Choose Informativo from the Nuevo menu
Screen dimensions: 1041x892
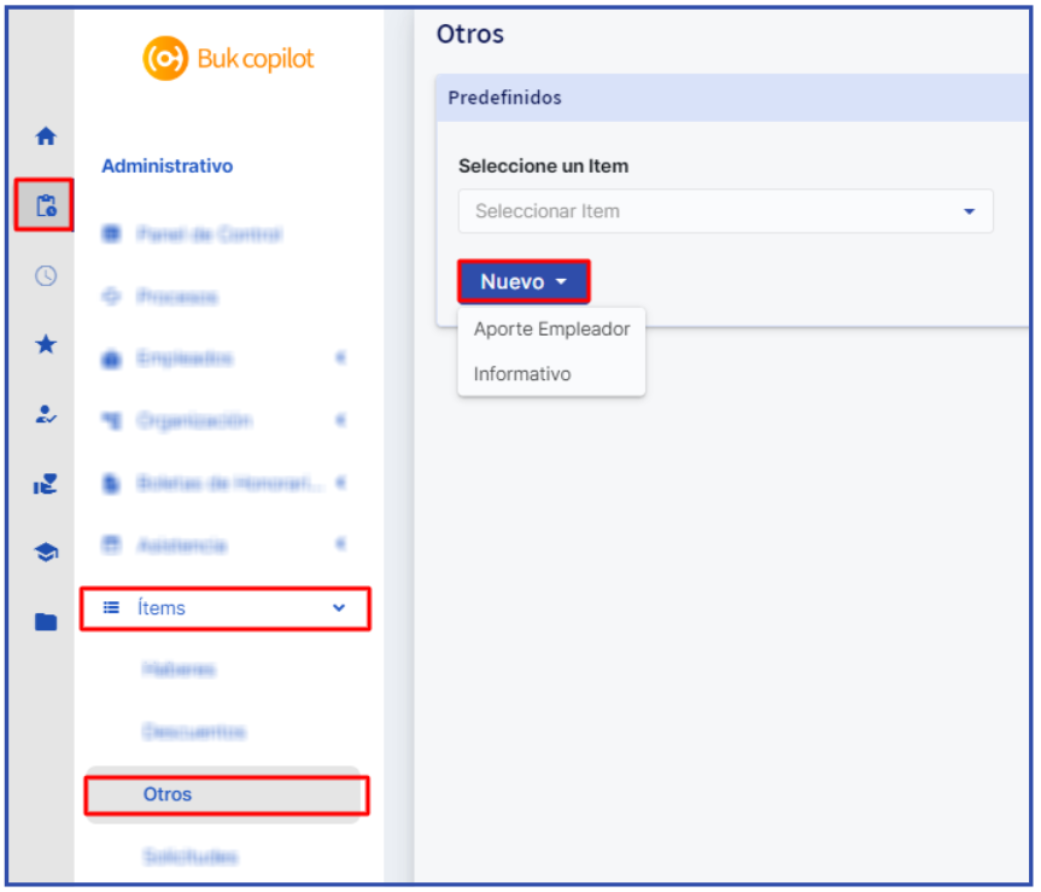click(522, 374)
